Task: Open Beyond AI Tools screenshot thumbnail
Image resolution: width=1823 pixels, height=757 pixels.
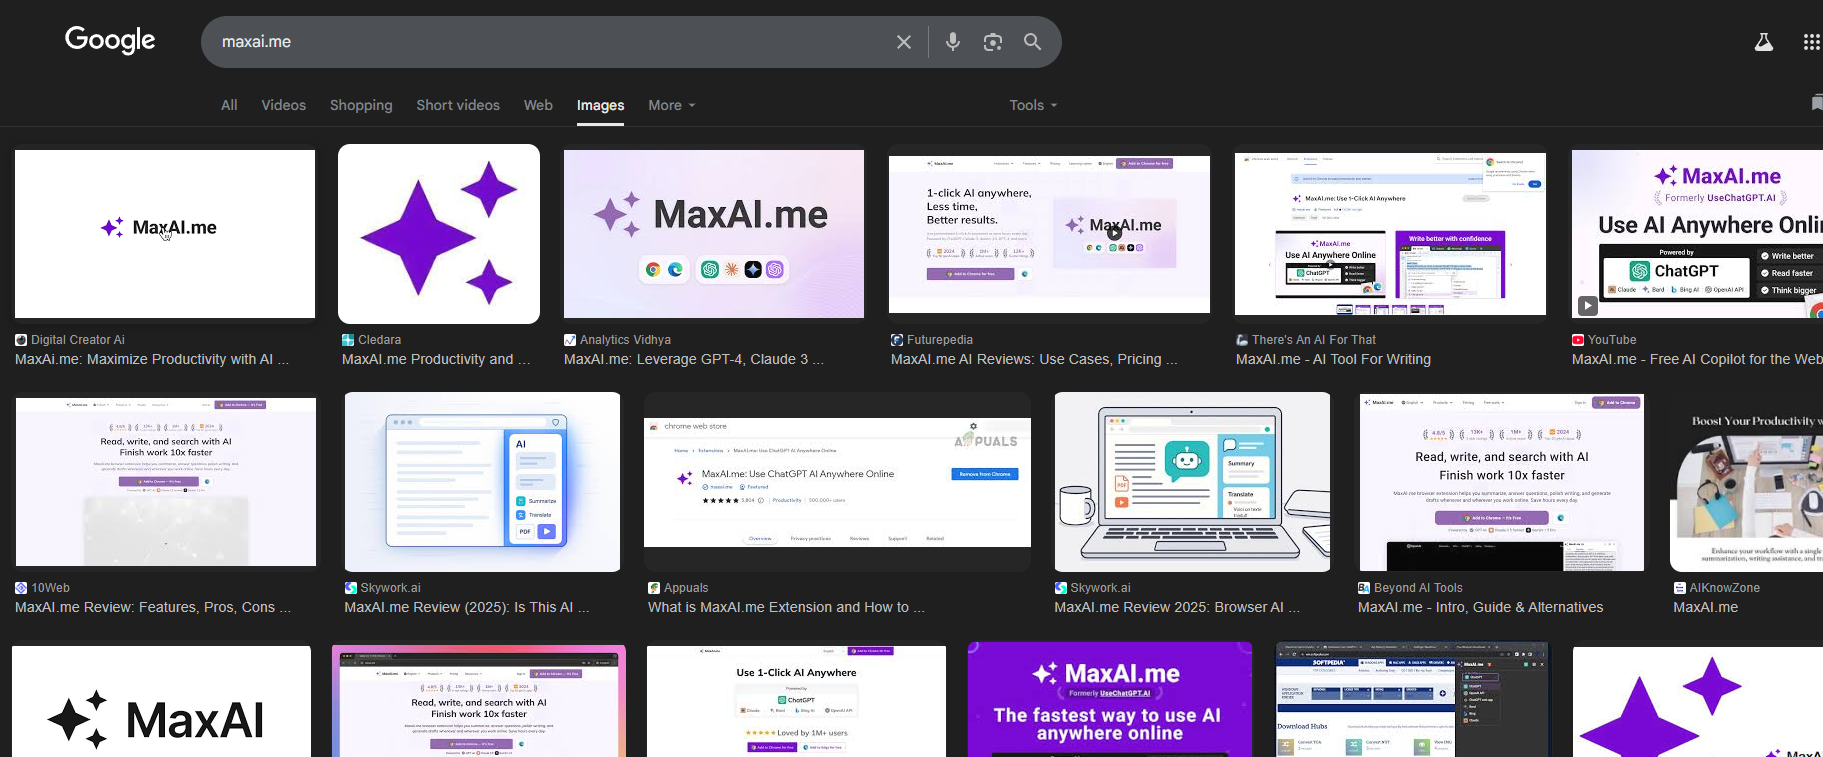Action: coord(1501,482)
